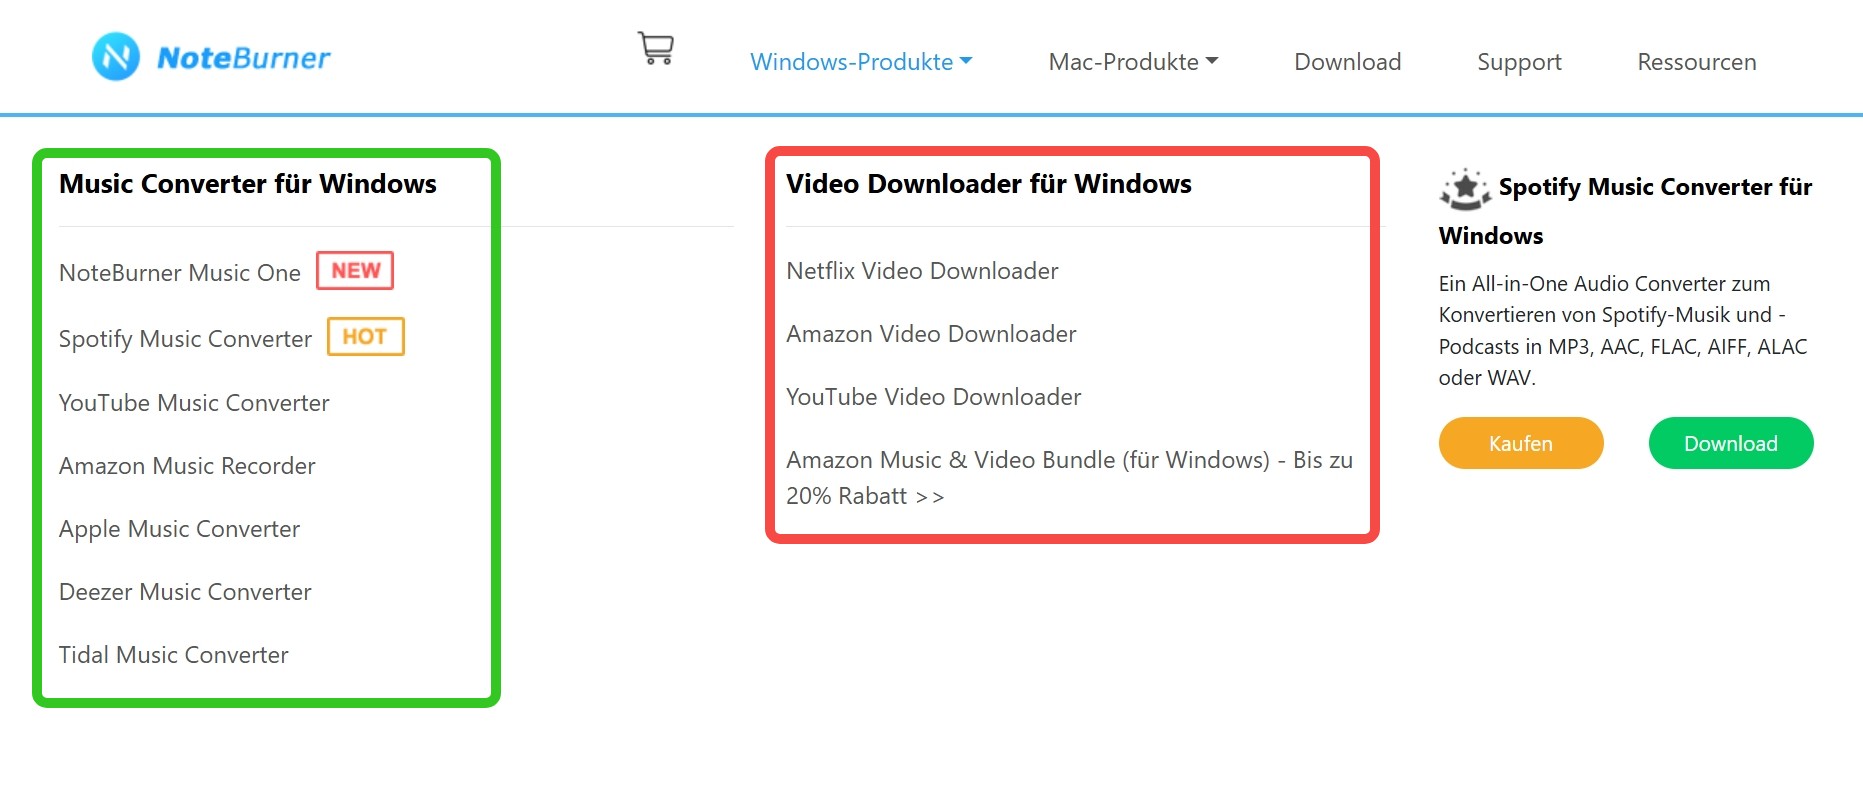Image resolution: width=1863 pixels, height=795 pixels.
Task: Open Amazon Music & Video Bundle offer
Action: pyautogui.click(x=1069, y=478)
